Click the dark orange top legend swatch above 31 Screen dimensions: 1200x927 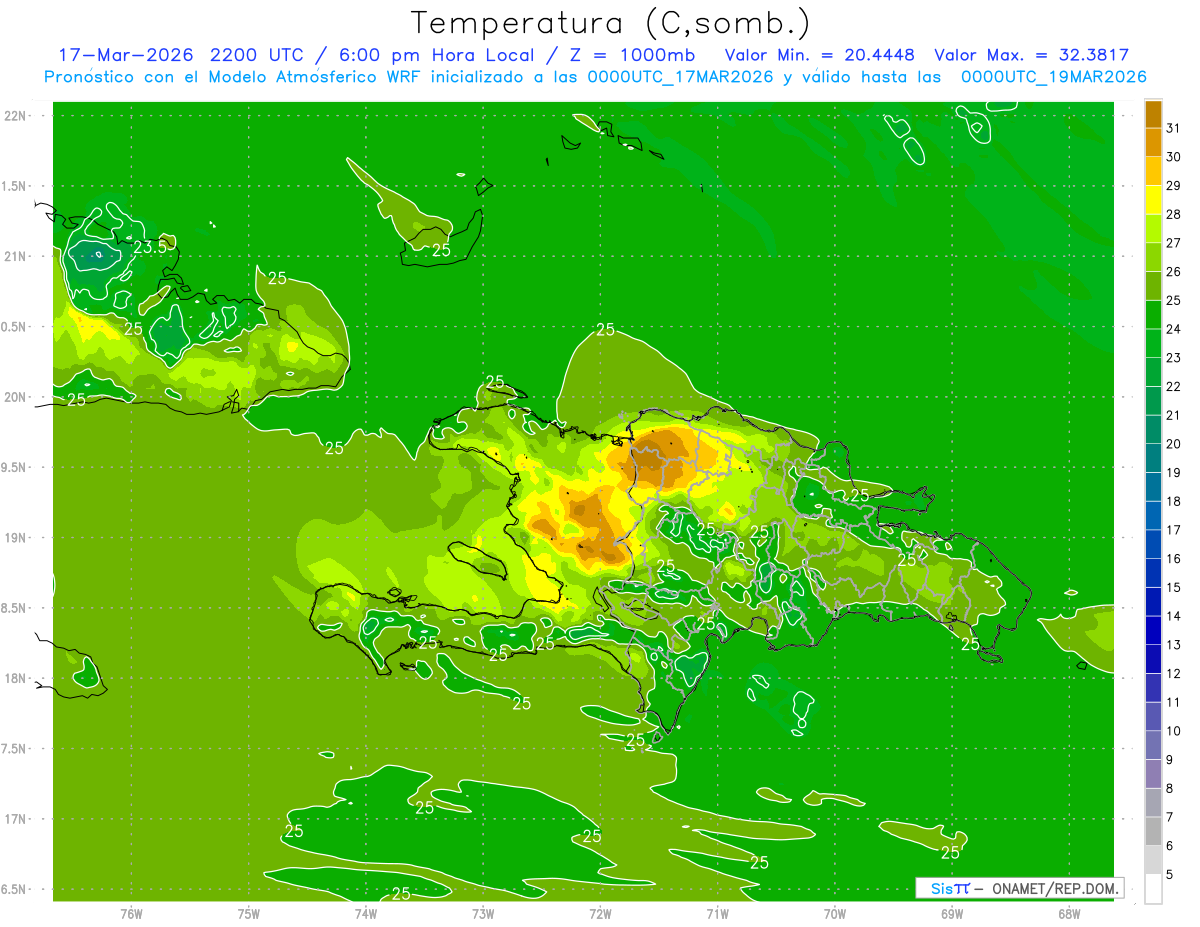(1153, 113)
